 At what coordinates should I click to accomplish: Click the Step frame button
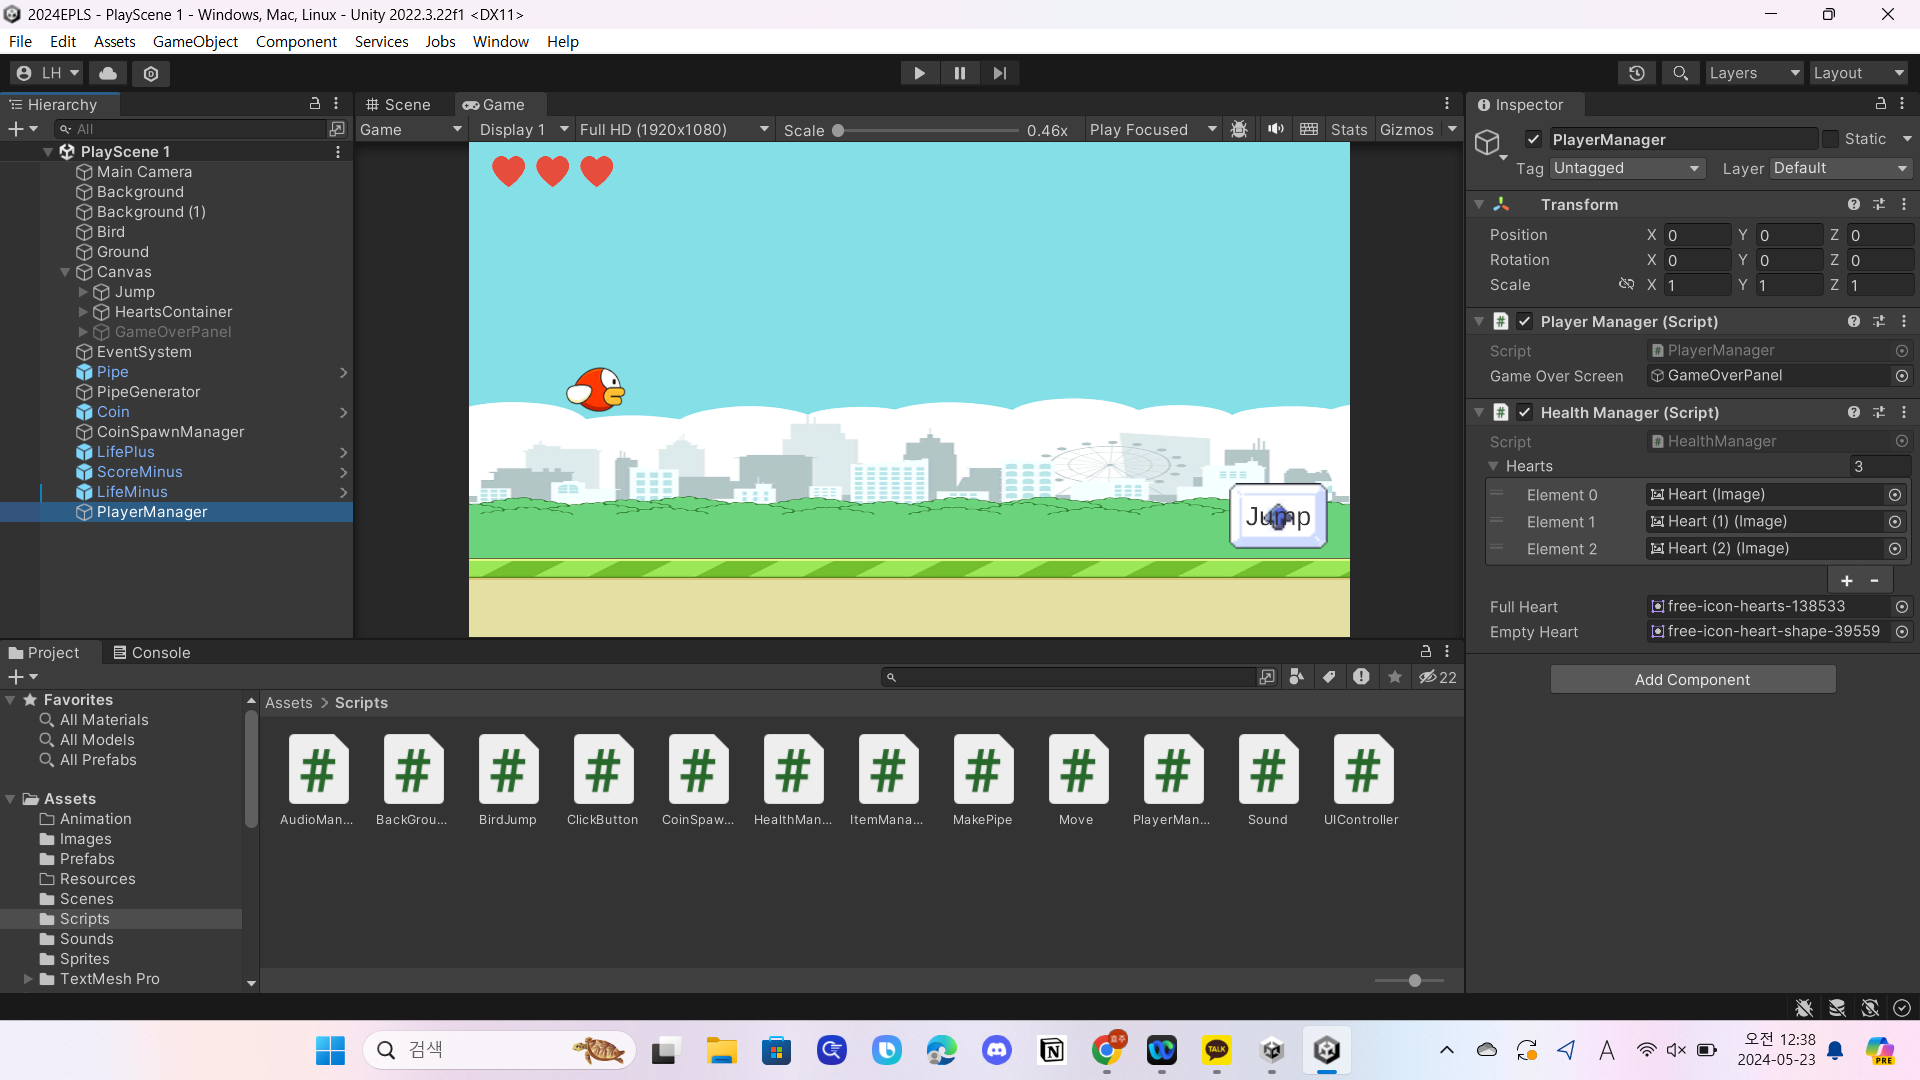(999, 73)
